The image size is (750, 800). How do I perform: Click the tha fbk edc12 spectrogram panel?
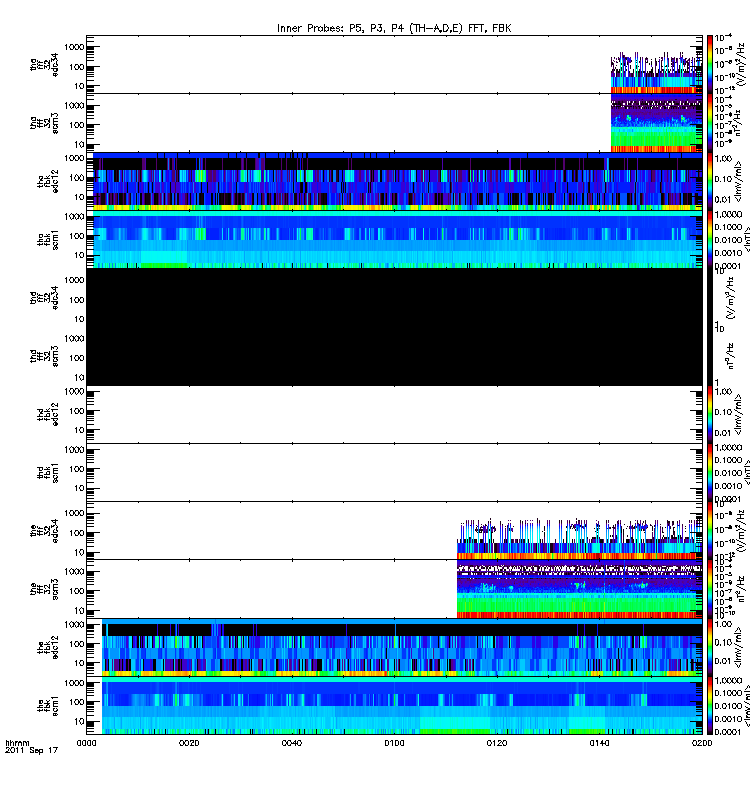click(394, 181)
